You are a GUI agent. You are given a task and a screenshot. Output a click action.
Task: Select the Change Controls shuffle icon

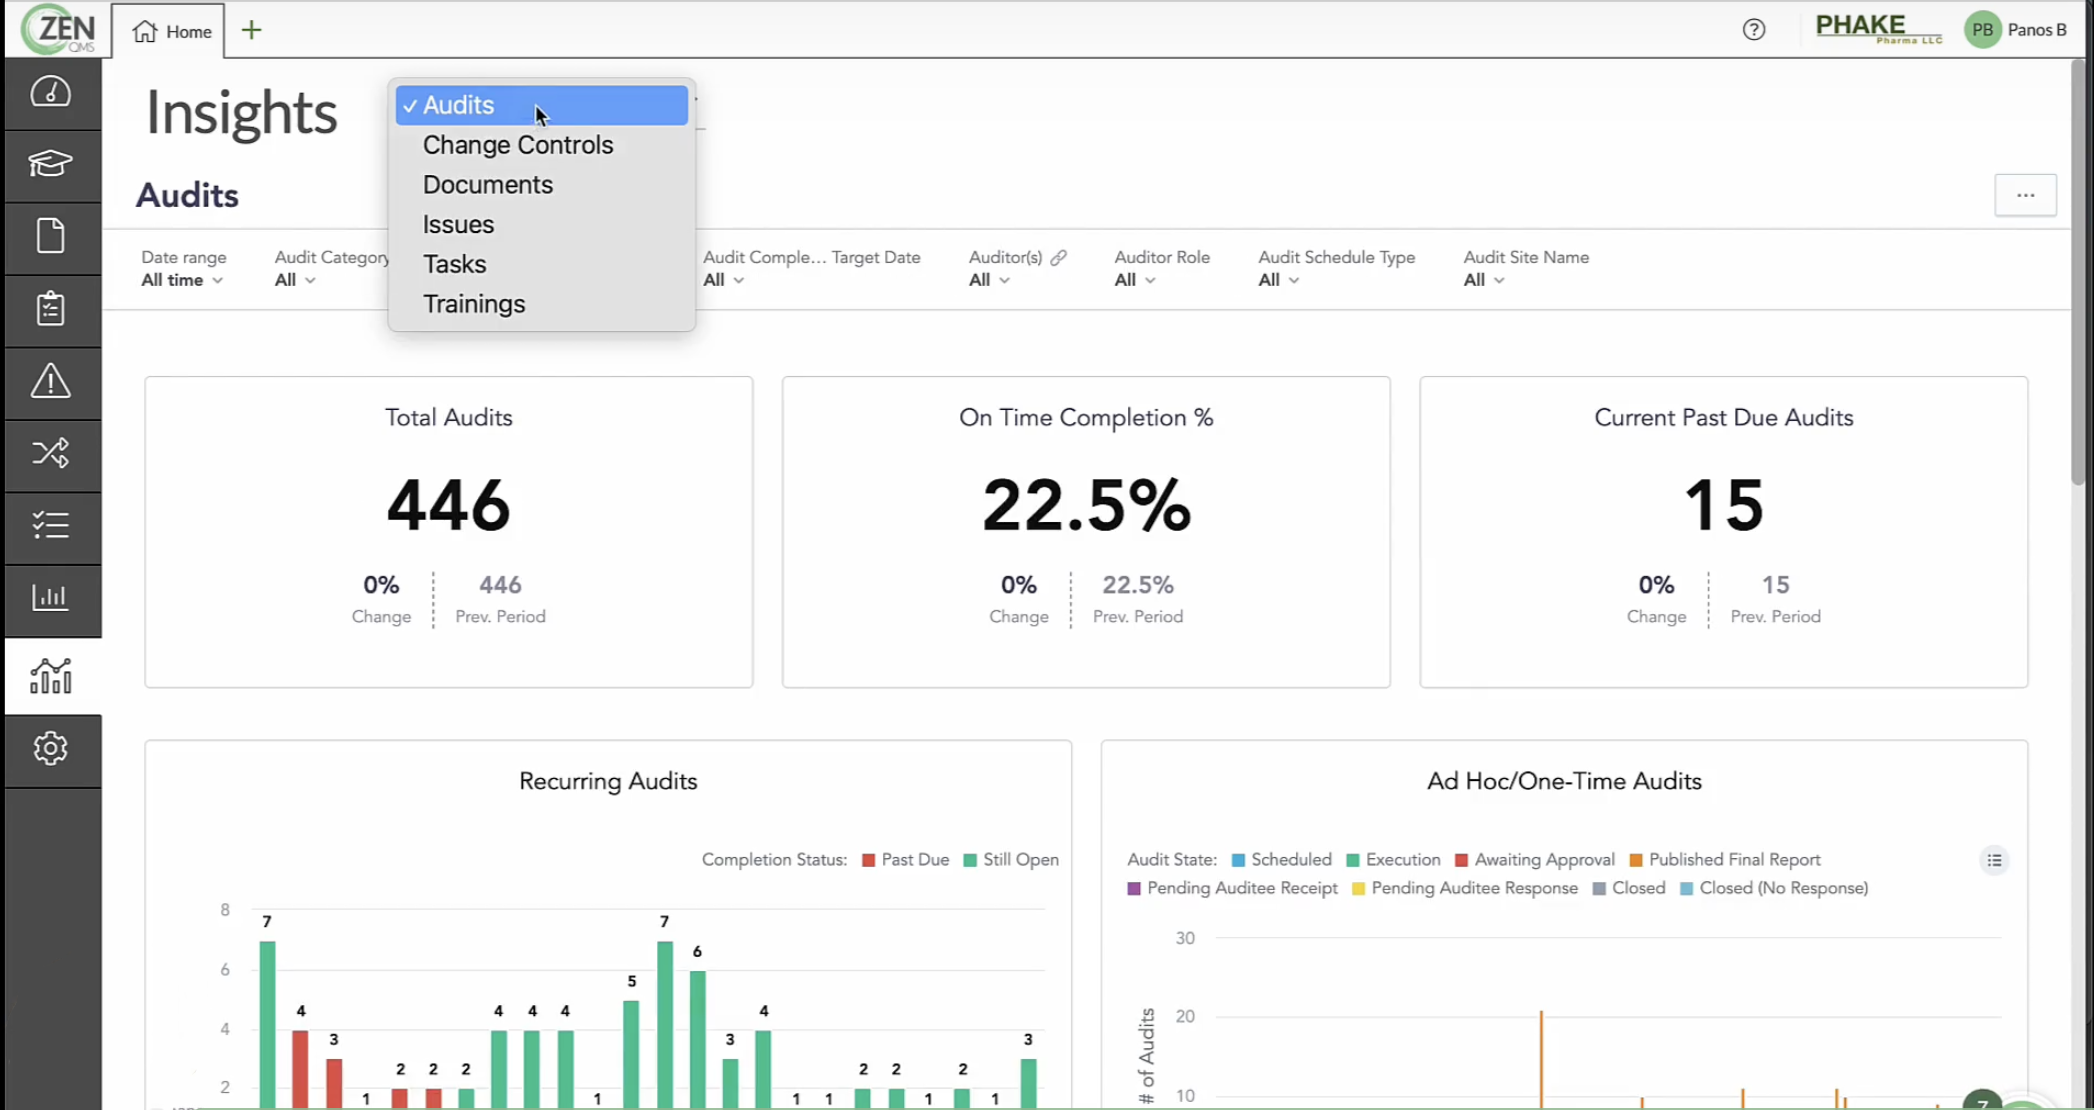point(51,453)
